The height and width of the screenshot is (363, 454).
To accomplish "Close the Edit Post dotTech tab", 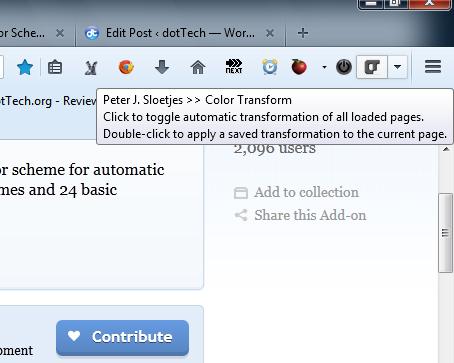I will pos(270,33).
